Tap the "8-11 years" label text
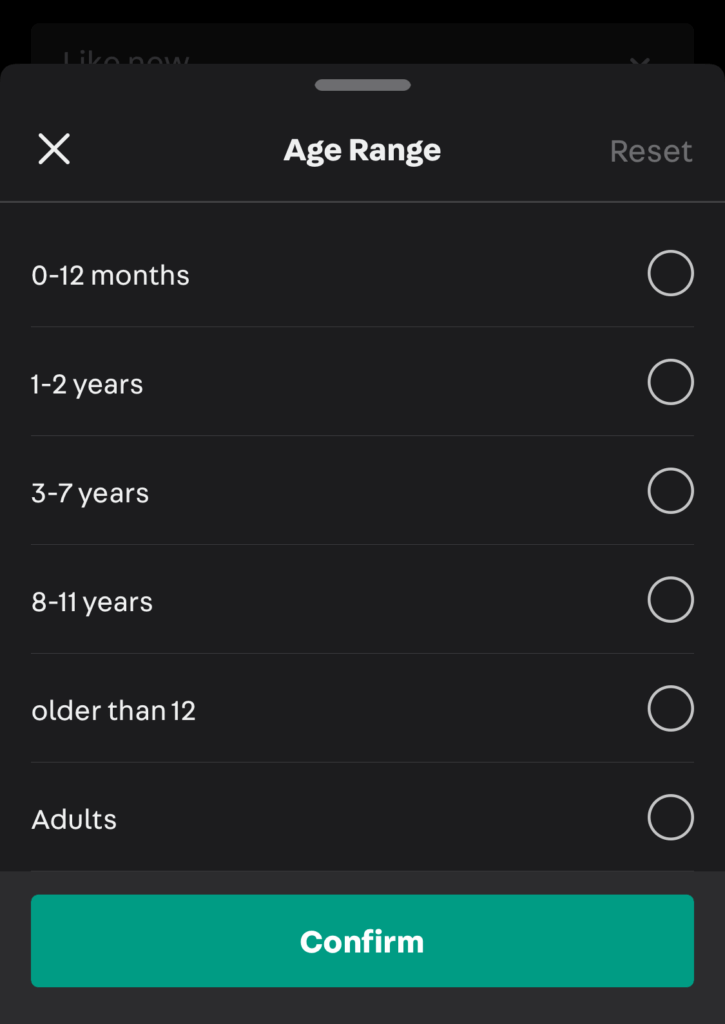Image resolution: width=725 pixels, height=1024 pixels. pos(92,602)
